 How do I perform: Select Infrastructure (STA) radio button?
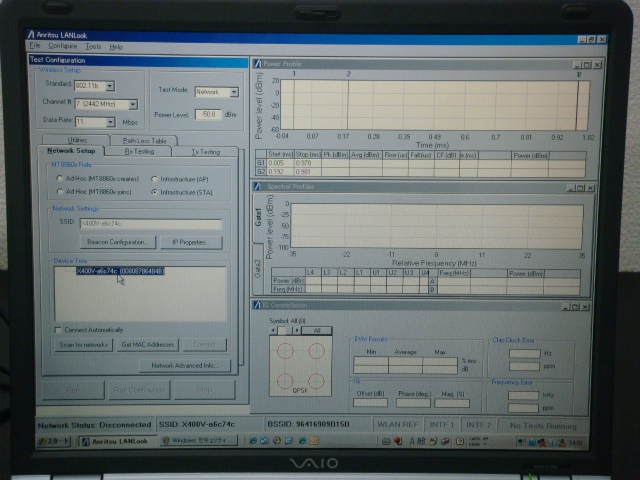(x=154, y=192)
